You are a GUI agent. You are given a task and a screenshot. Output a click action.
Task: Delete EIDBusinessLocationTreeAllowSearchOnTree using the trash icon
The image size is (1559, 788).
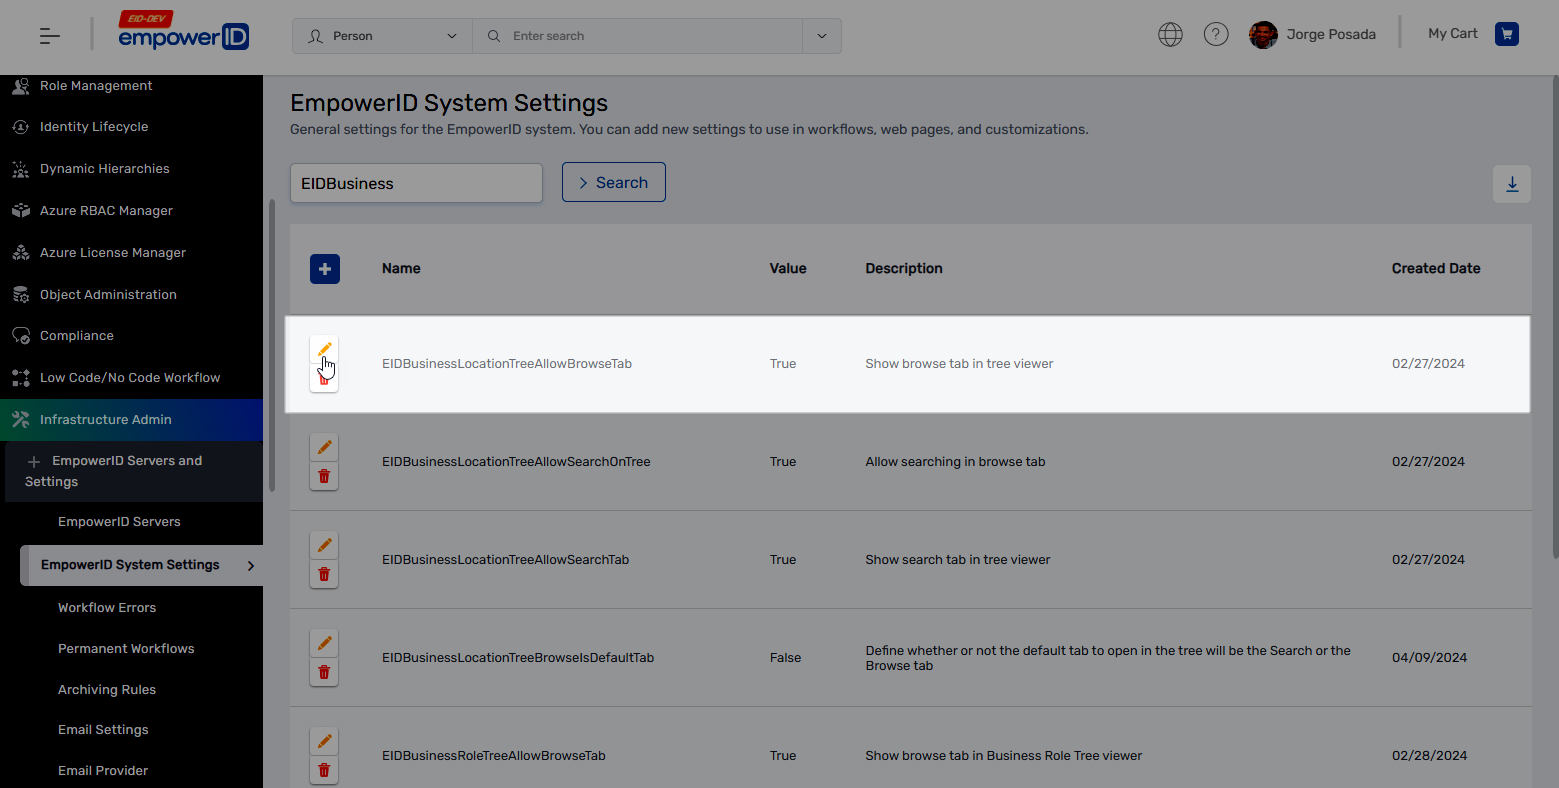click(x=324, y=476)
